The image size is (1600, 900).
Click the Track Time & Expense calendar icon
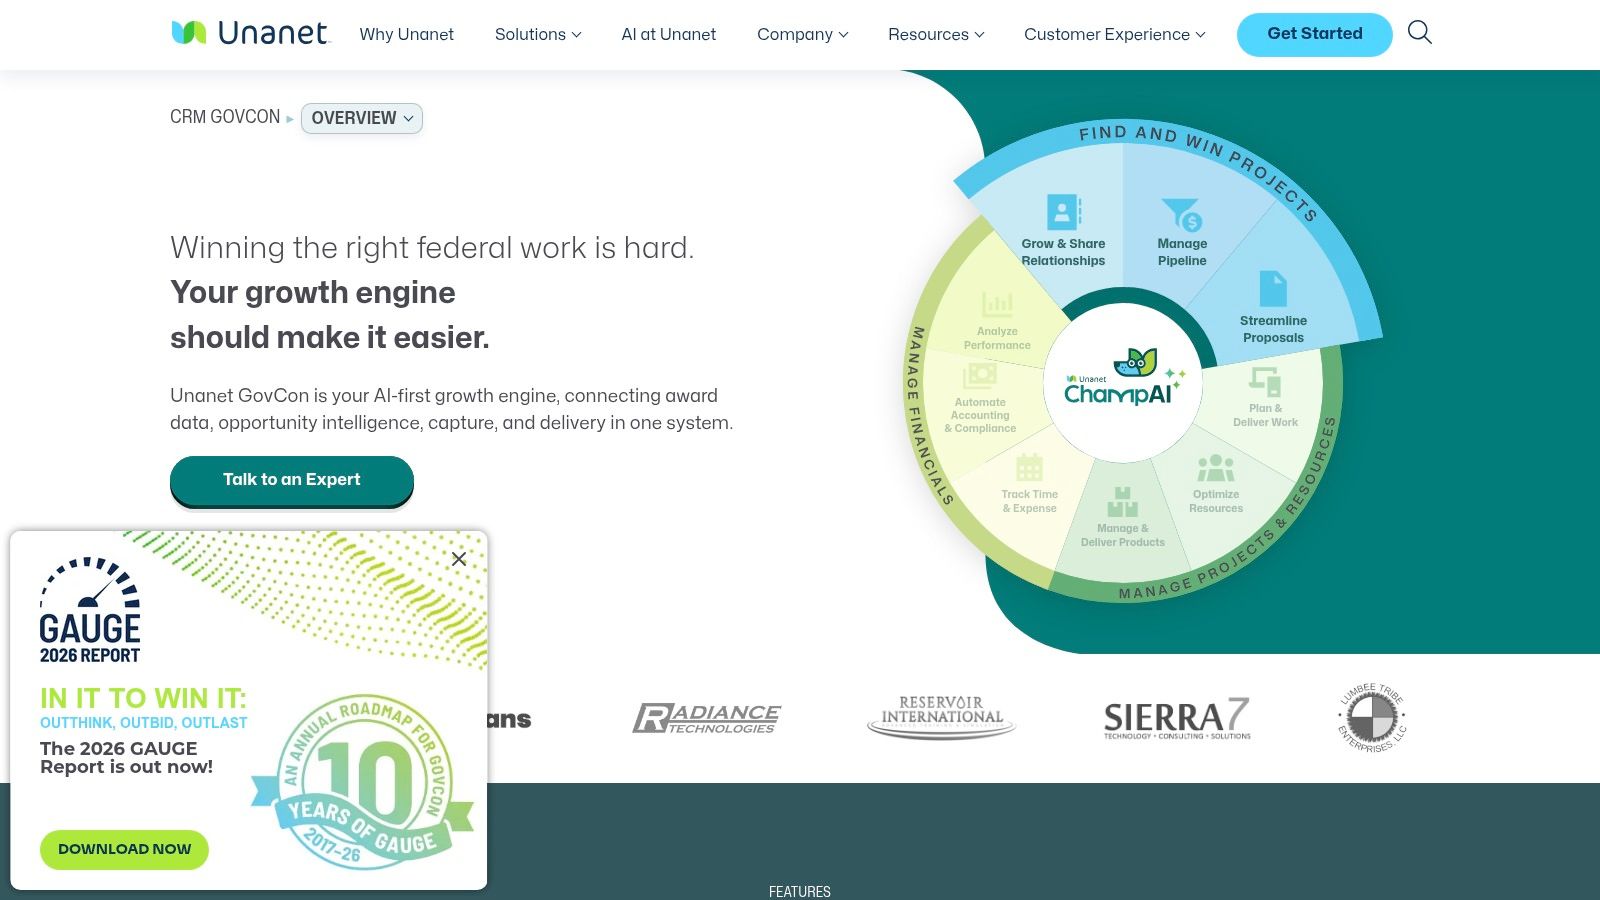[x=1029, y=467]
